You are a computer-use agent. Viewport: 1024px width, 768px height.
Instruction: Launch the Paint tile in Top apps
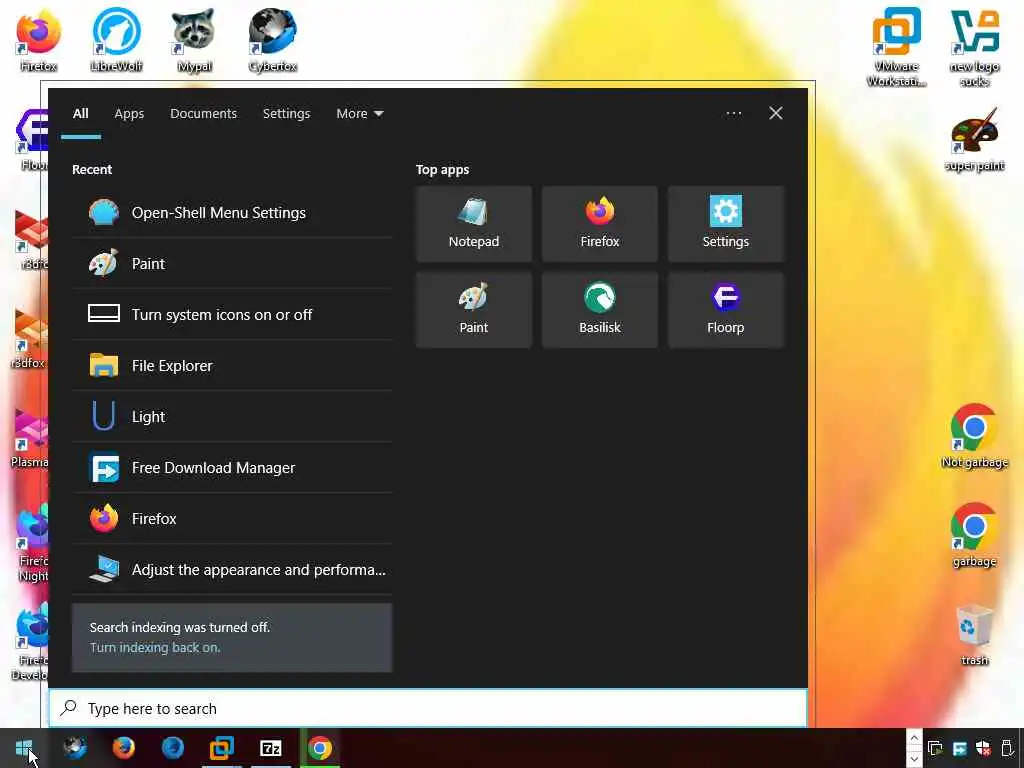click(x=474, y=310)
